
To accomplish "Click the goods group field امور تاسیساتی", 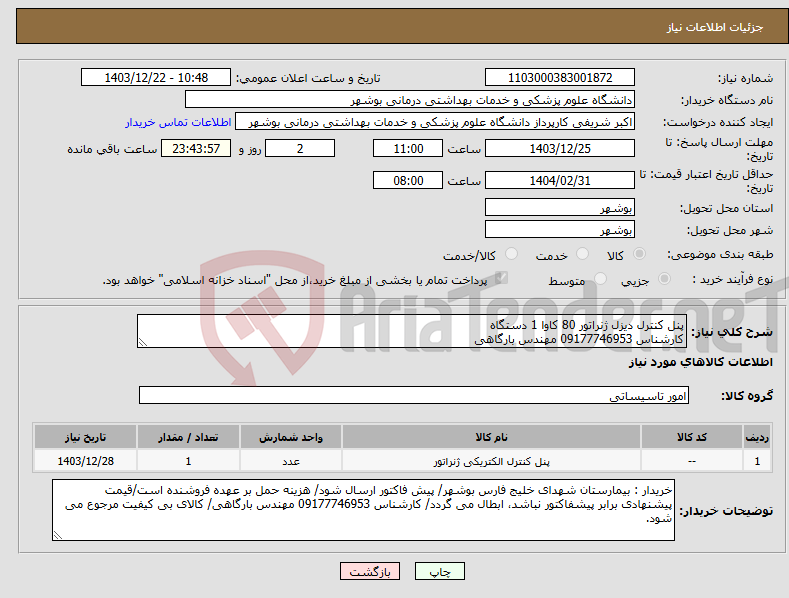I will (x=414, y=396).
